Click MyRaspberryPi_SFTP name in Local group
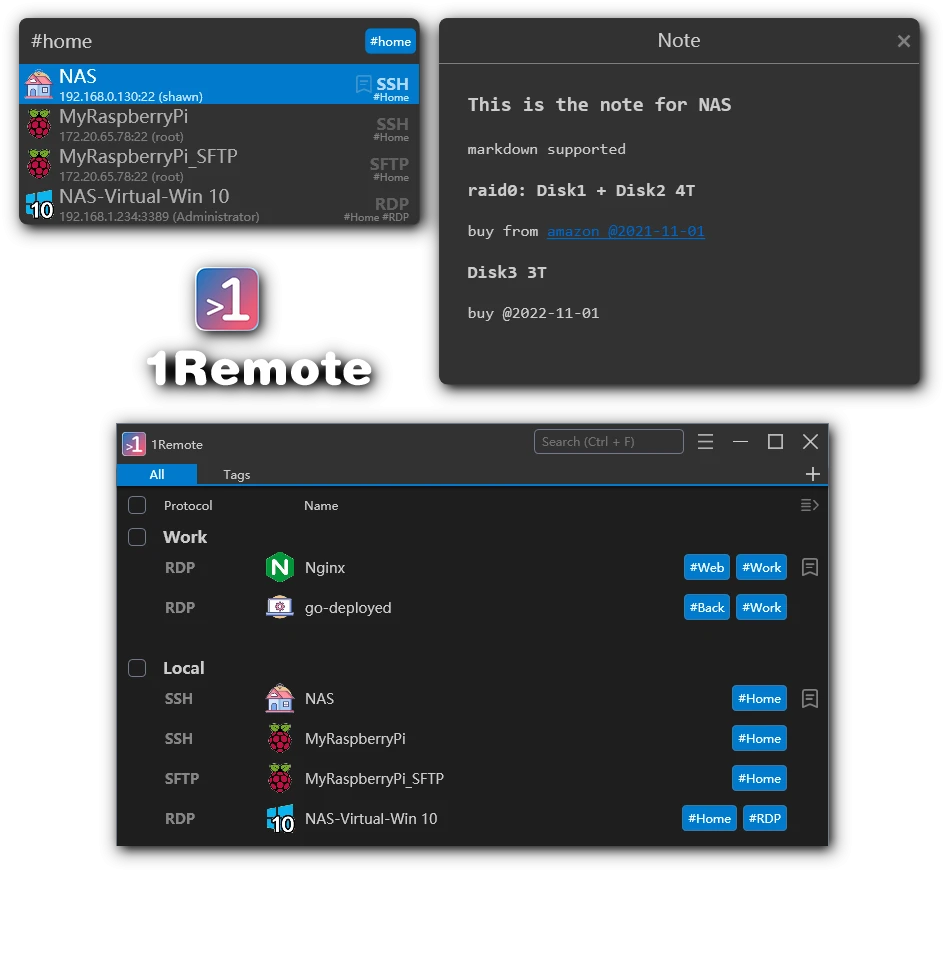Screen dimensions: 945x967 click(x=374, y=779)
